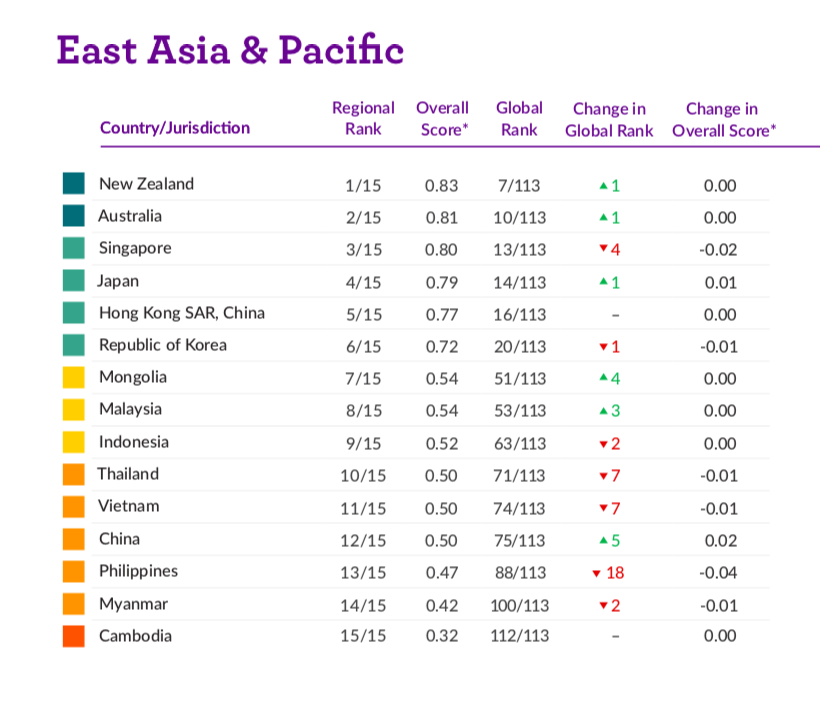Click the 'East Asia & Pacific' heading
Image resolution: width=820 pixels, height=716 pixels.
pos(230,50)
